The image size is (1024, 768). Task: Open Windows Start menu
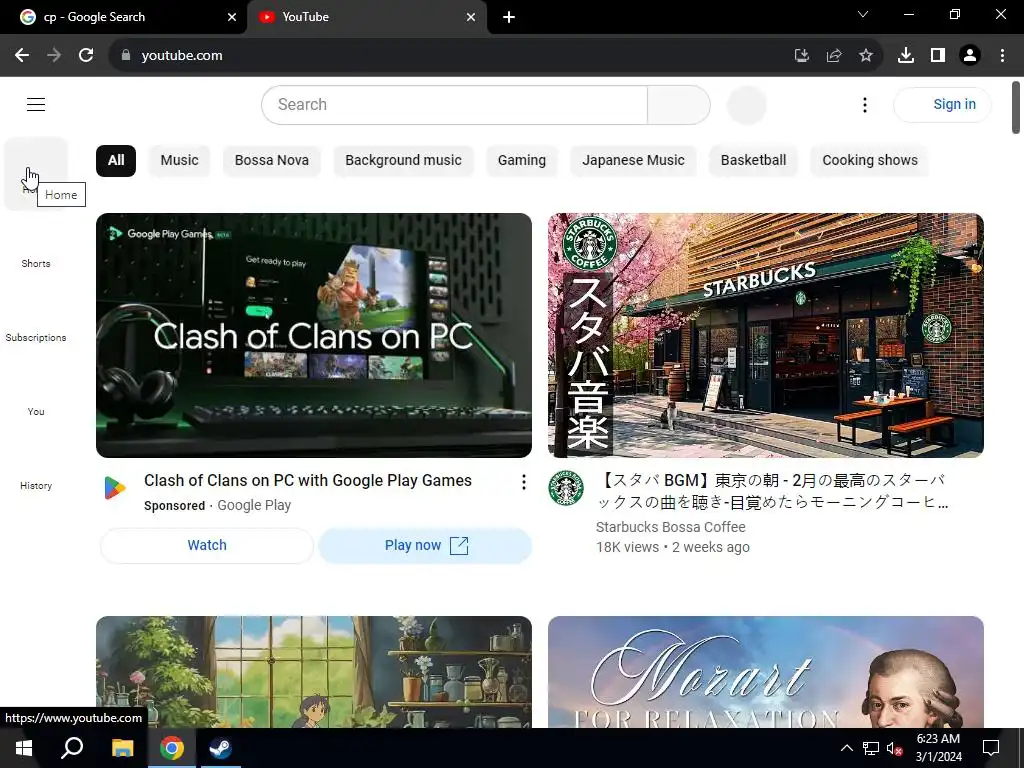tap(24, 748)
